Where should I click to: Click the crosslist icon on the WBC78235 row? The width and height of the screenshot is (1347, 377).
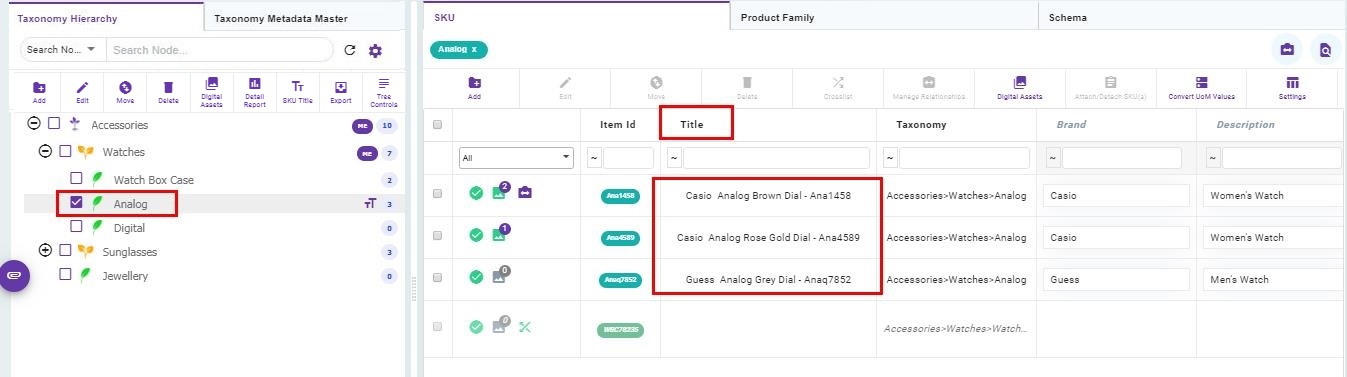point(525,326)
